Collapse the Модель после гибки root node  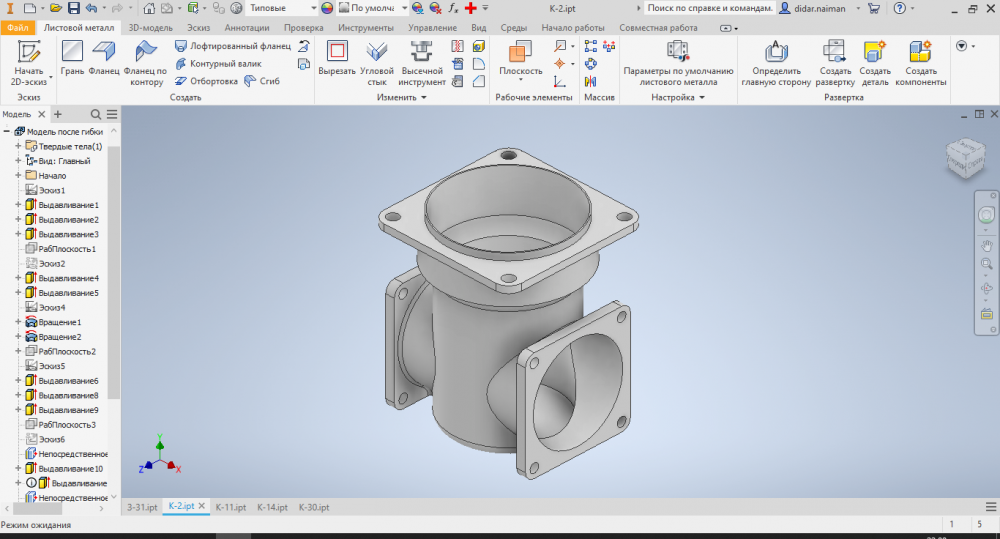point(7,132)
